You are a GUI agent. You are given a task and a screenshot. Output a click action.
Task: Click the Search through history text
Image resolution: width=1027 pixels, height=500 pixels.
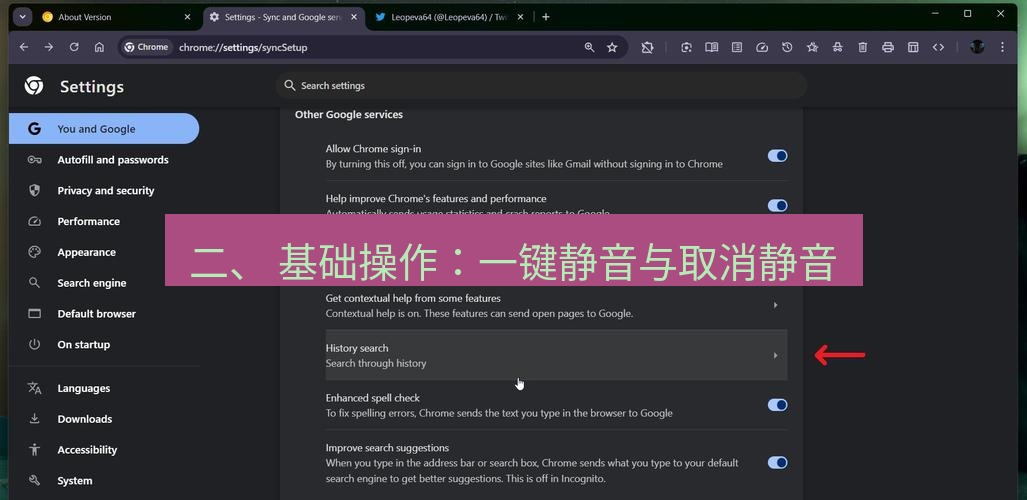click(376, 363)
